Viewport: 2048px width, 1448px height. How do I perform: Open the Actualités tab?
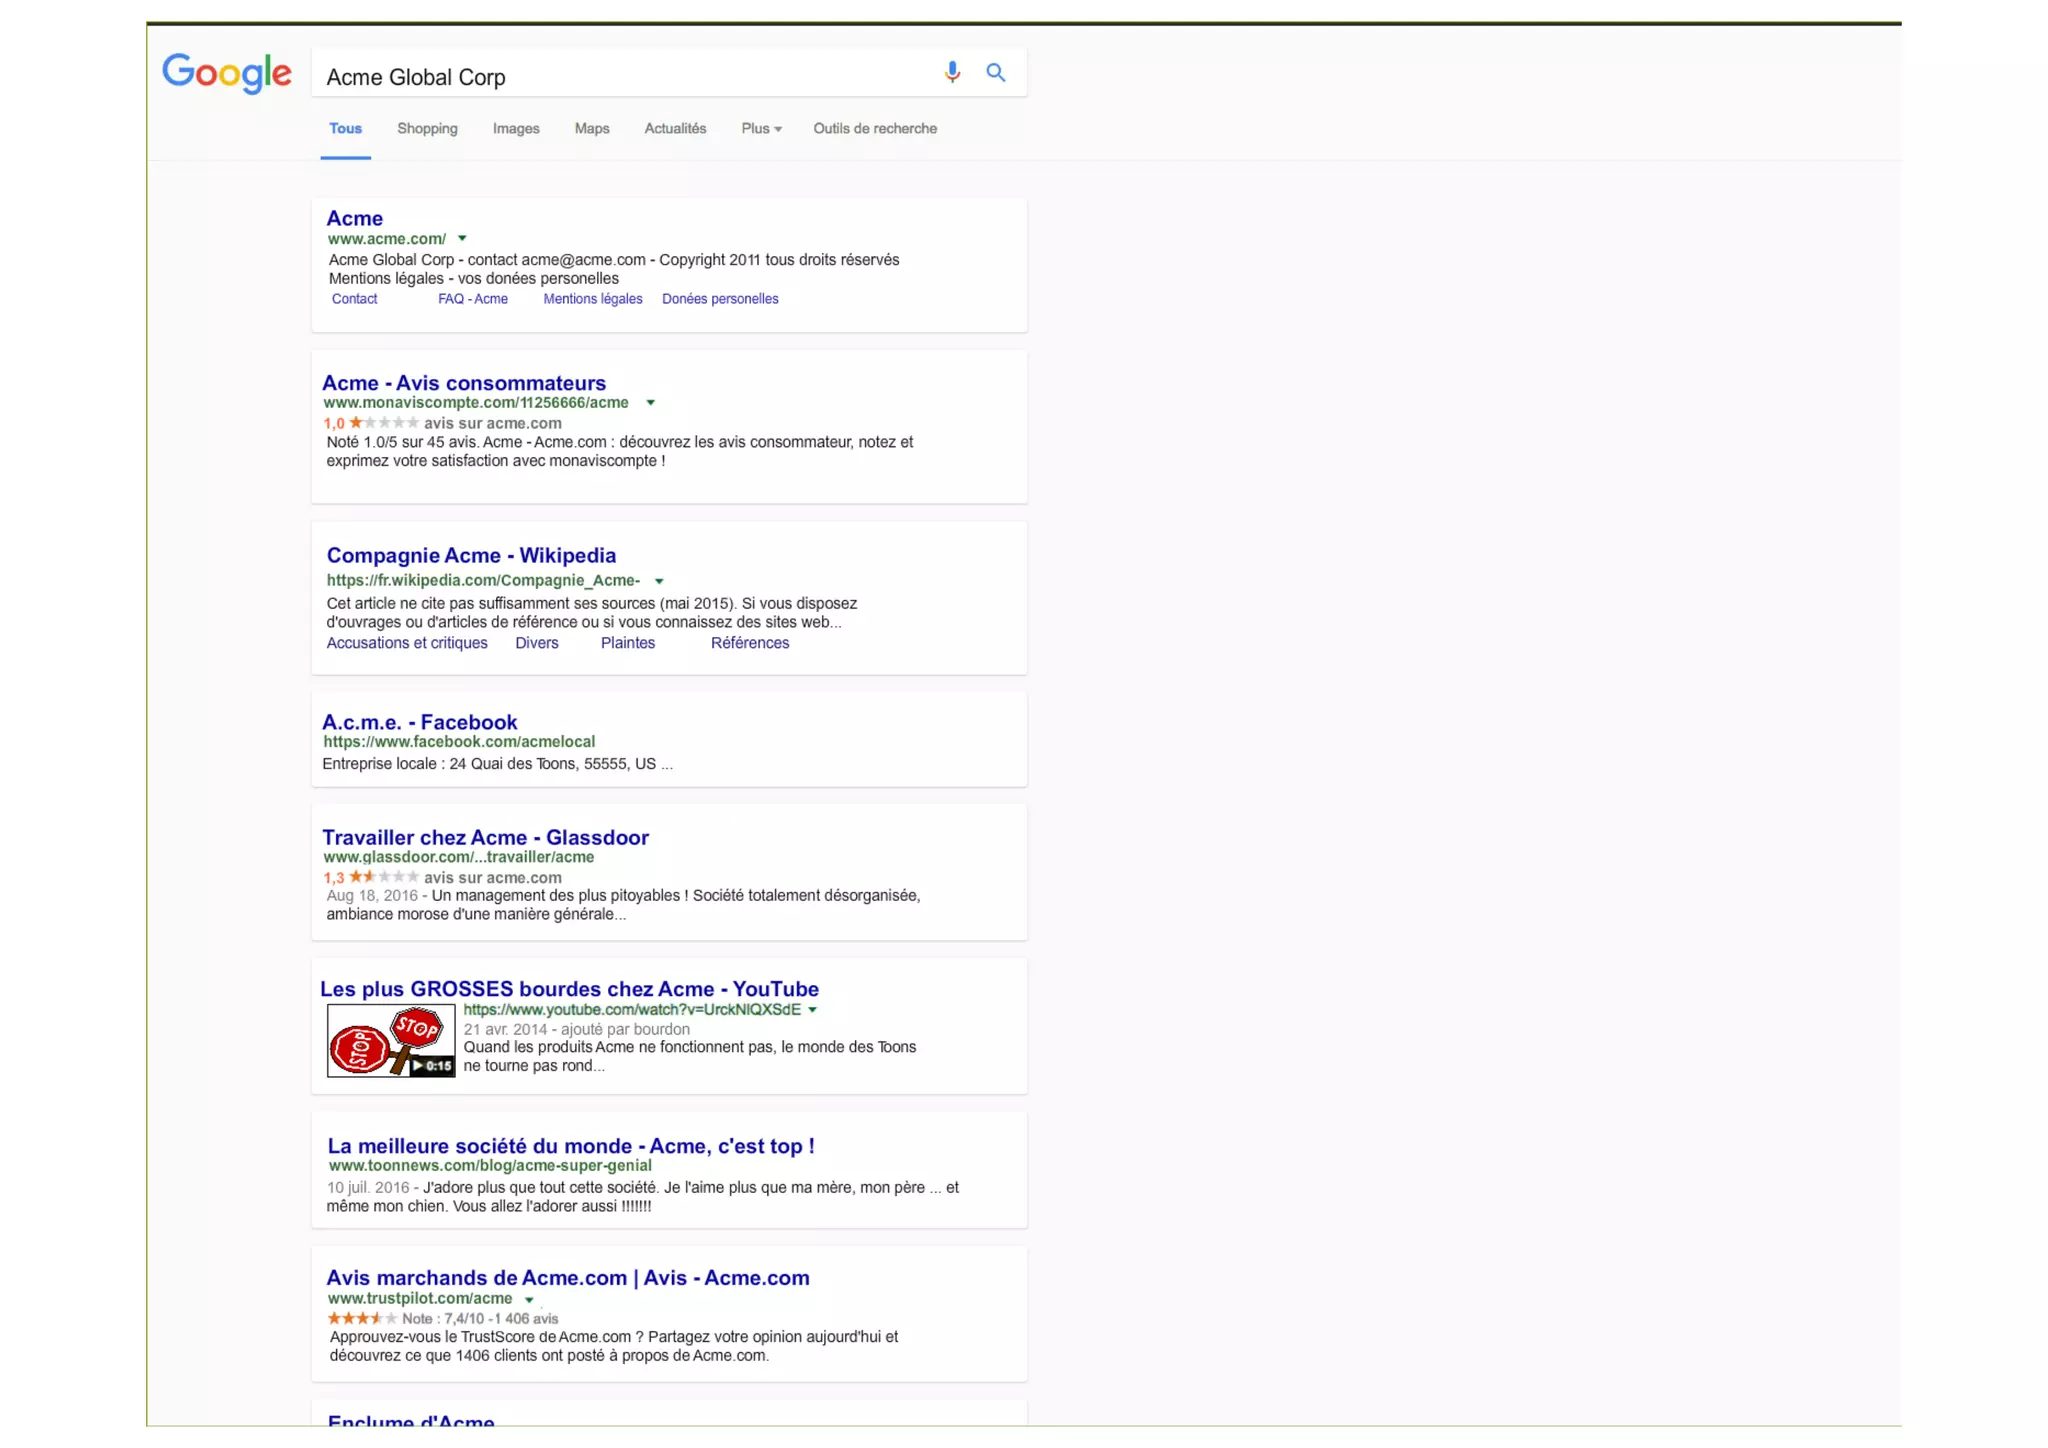675,129
